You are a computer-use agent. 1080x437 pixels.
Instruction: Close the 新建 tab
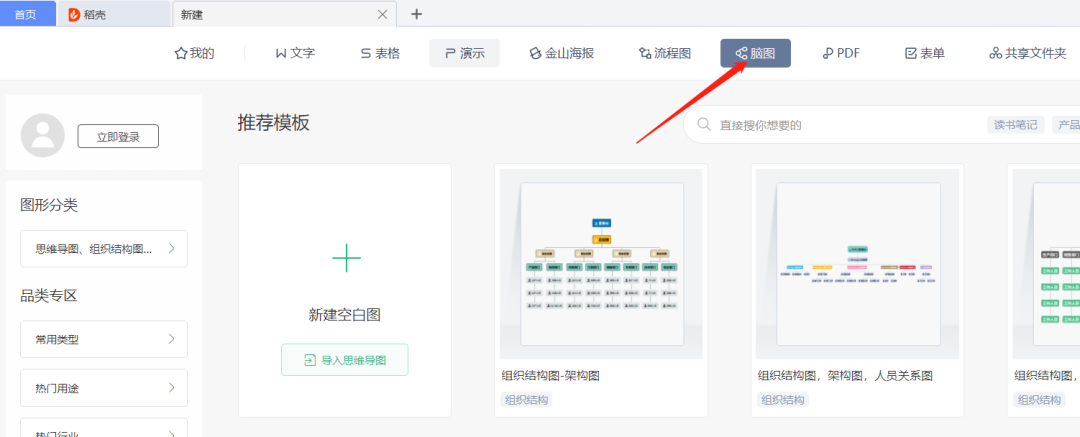[383, 14]
